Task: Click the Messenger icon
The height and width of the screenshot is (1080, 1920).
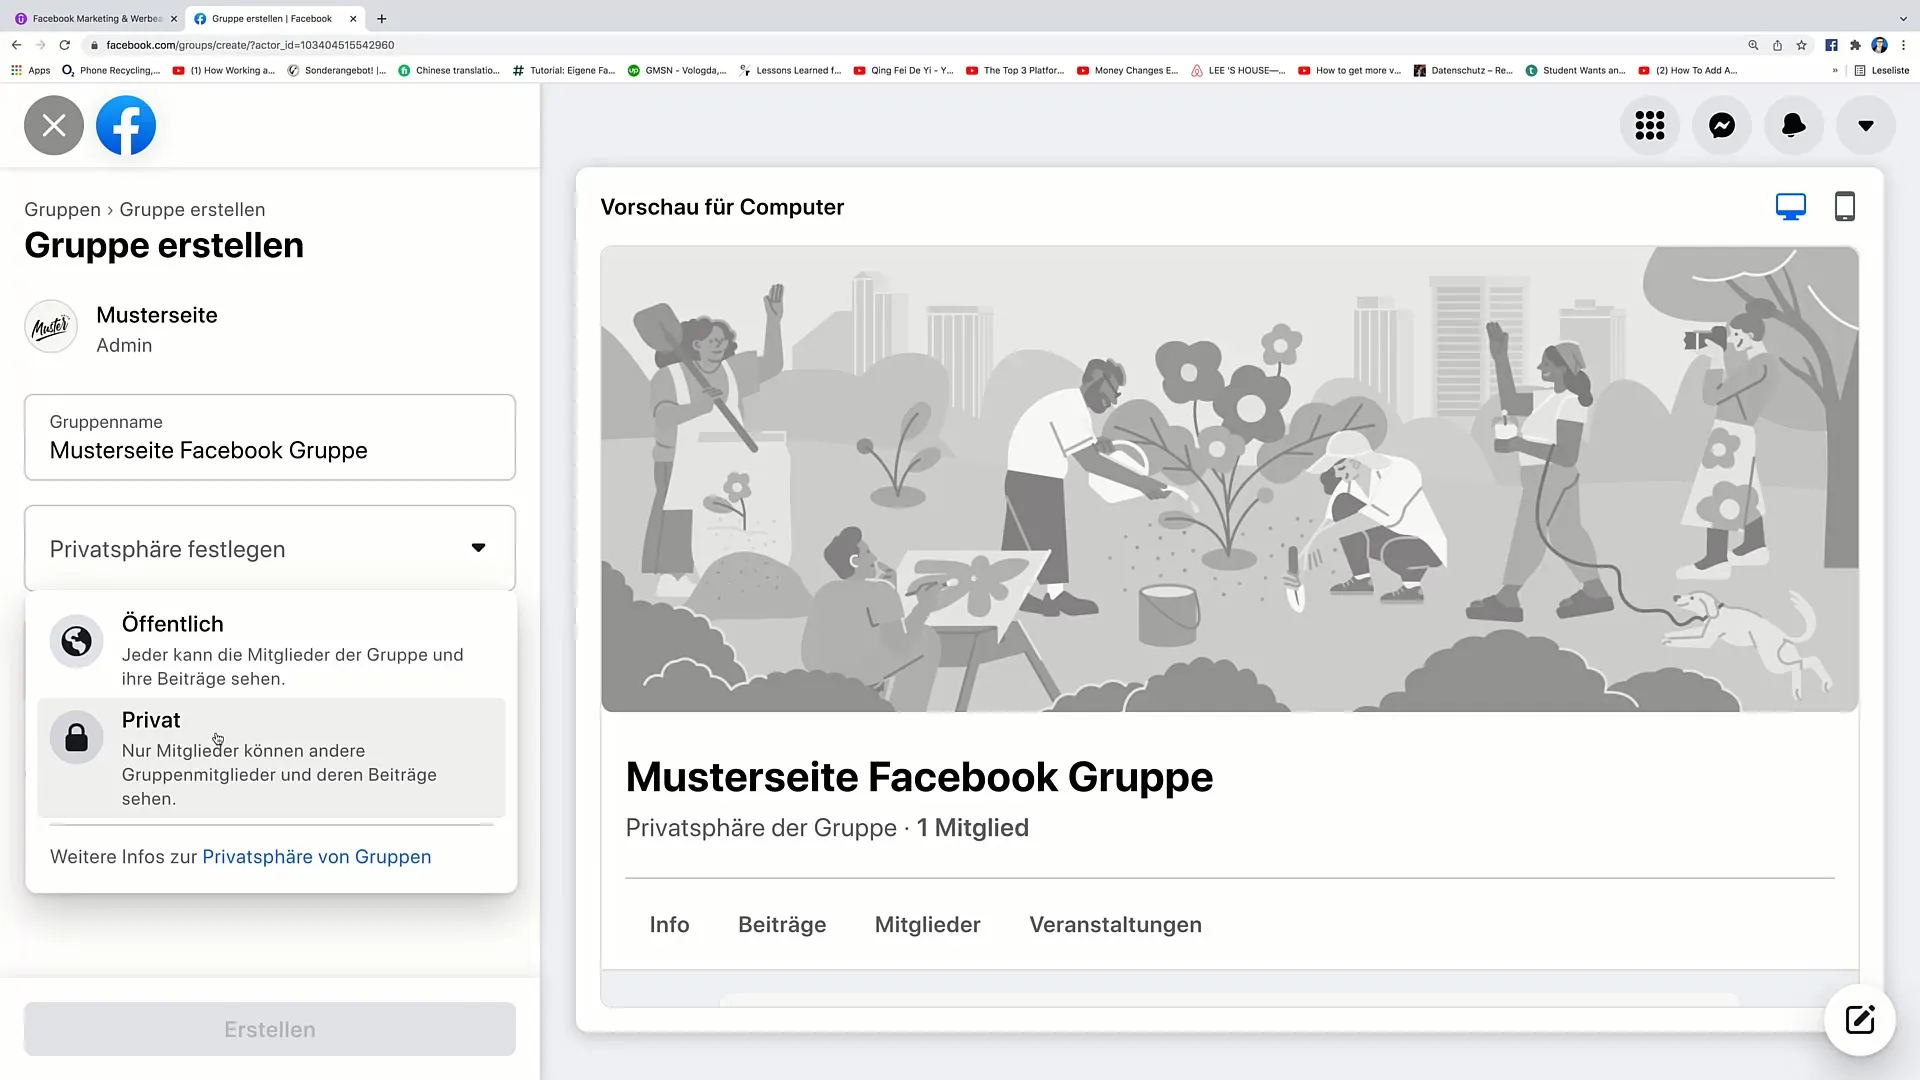Action: pos(1722,125)
